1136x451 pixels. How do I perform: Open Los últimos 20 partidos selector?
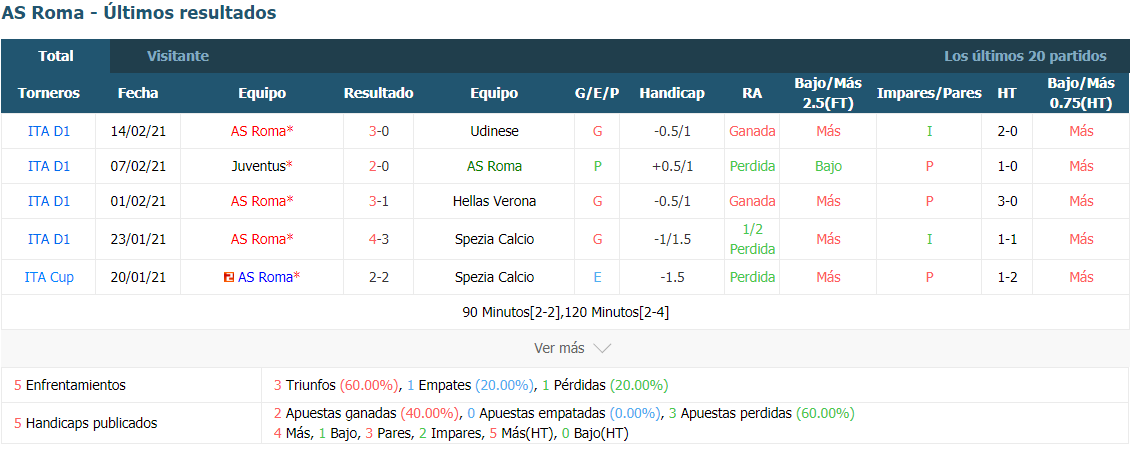point(1025,56)
